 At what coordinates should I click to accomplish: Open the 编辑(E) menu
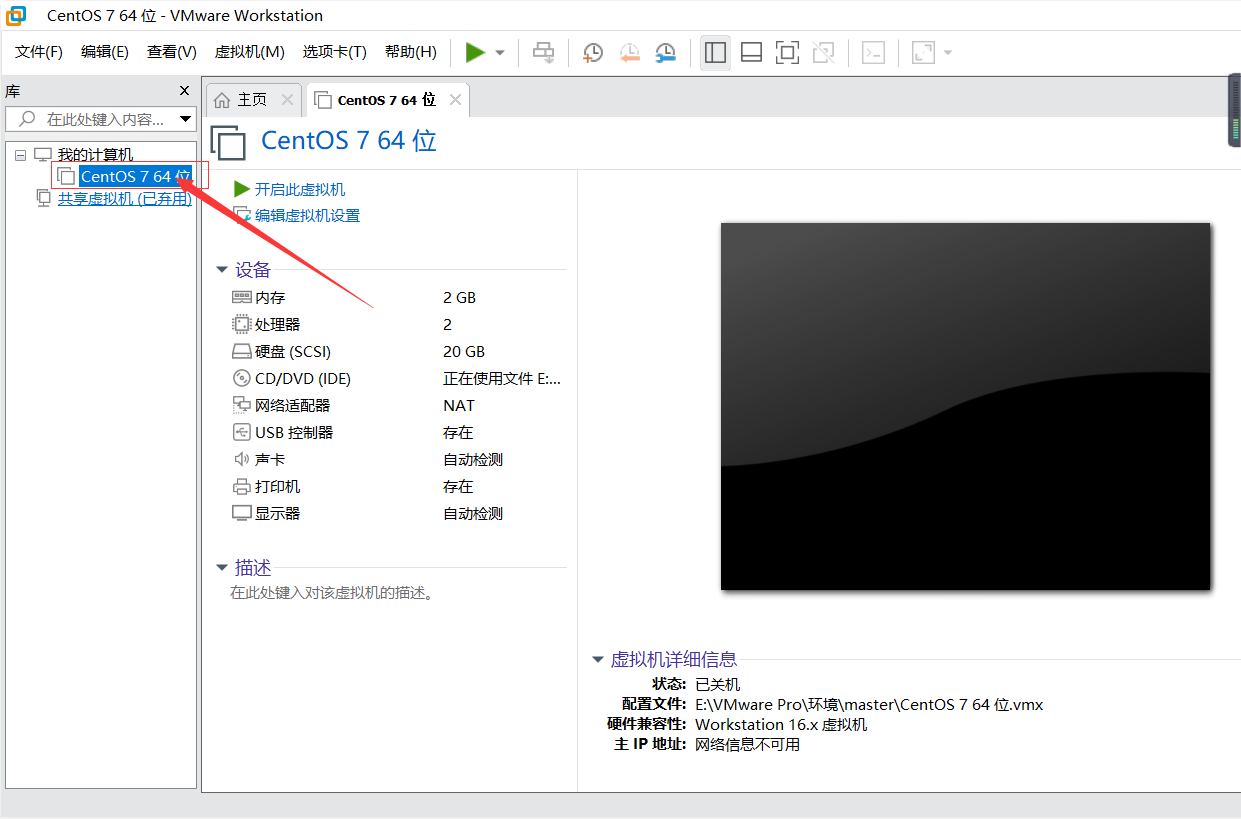tap(105, 52)
